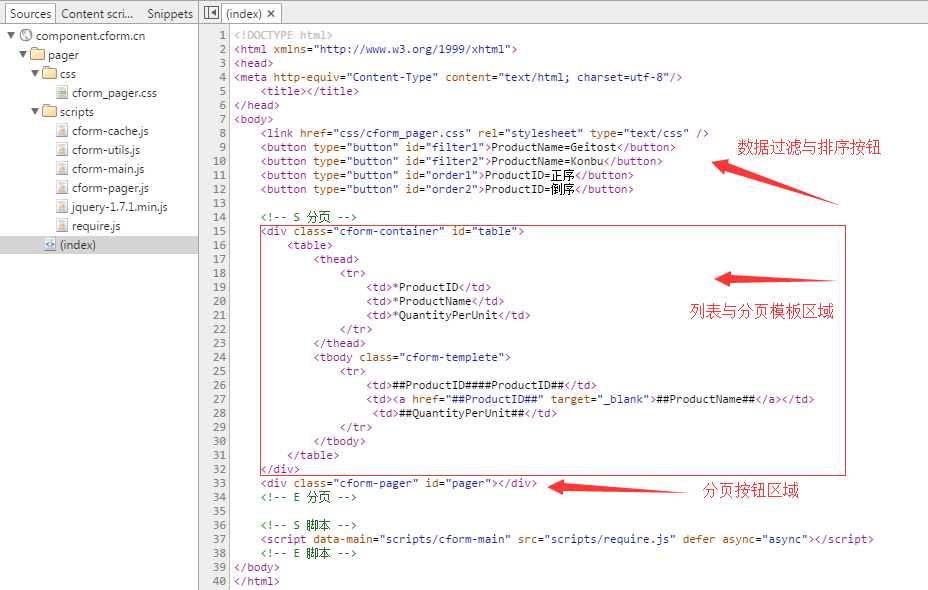Open jquery-1.7.1.min.js file
The width and height of the screenshot is (928, 590).
point(120,207)
